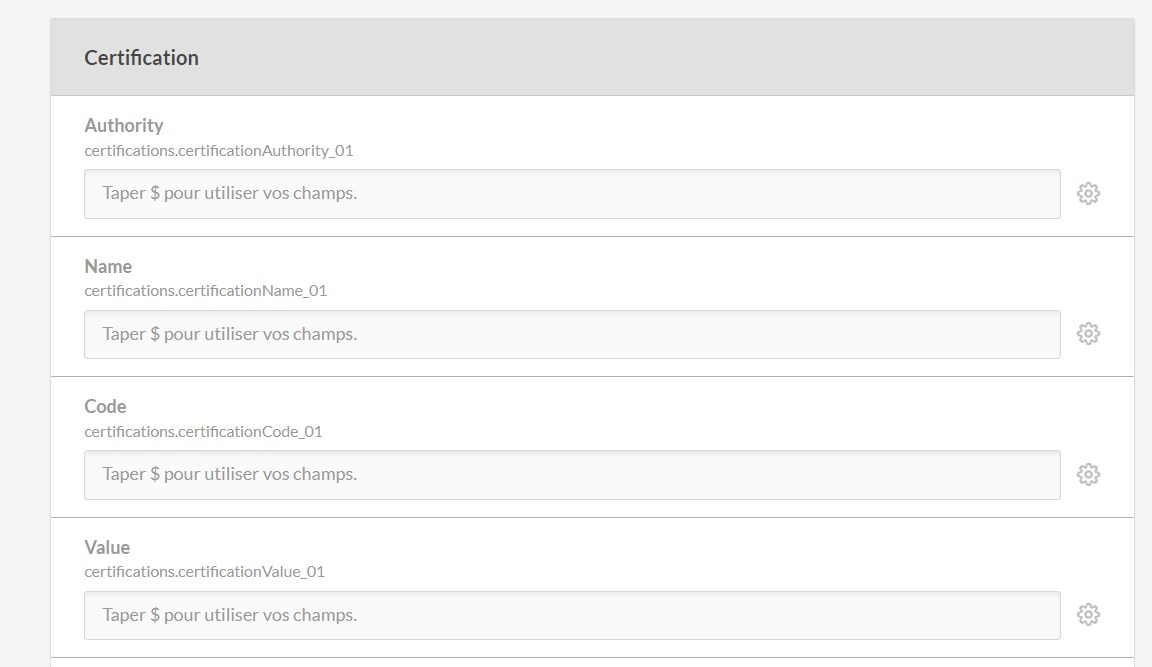Click the Name field label
This screenshot has height=667, width=1152.
coord(108,266)
